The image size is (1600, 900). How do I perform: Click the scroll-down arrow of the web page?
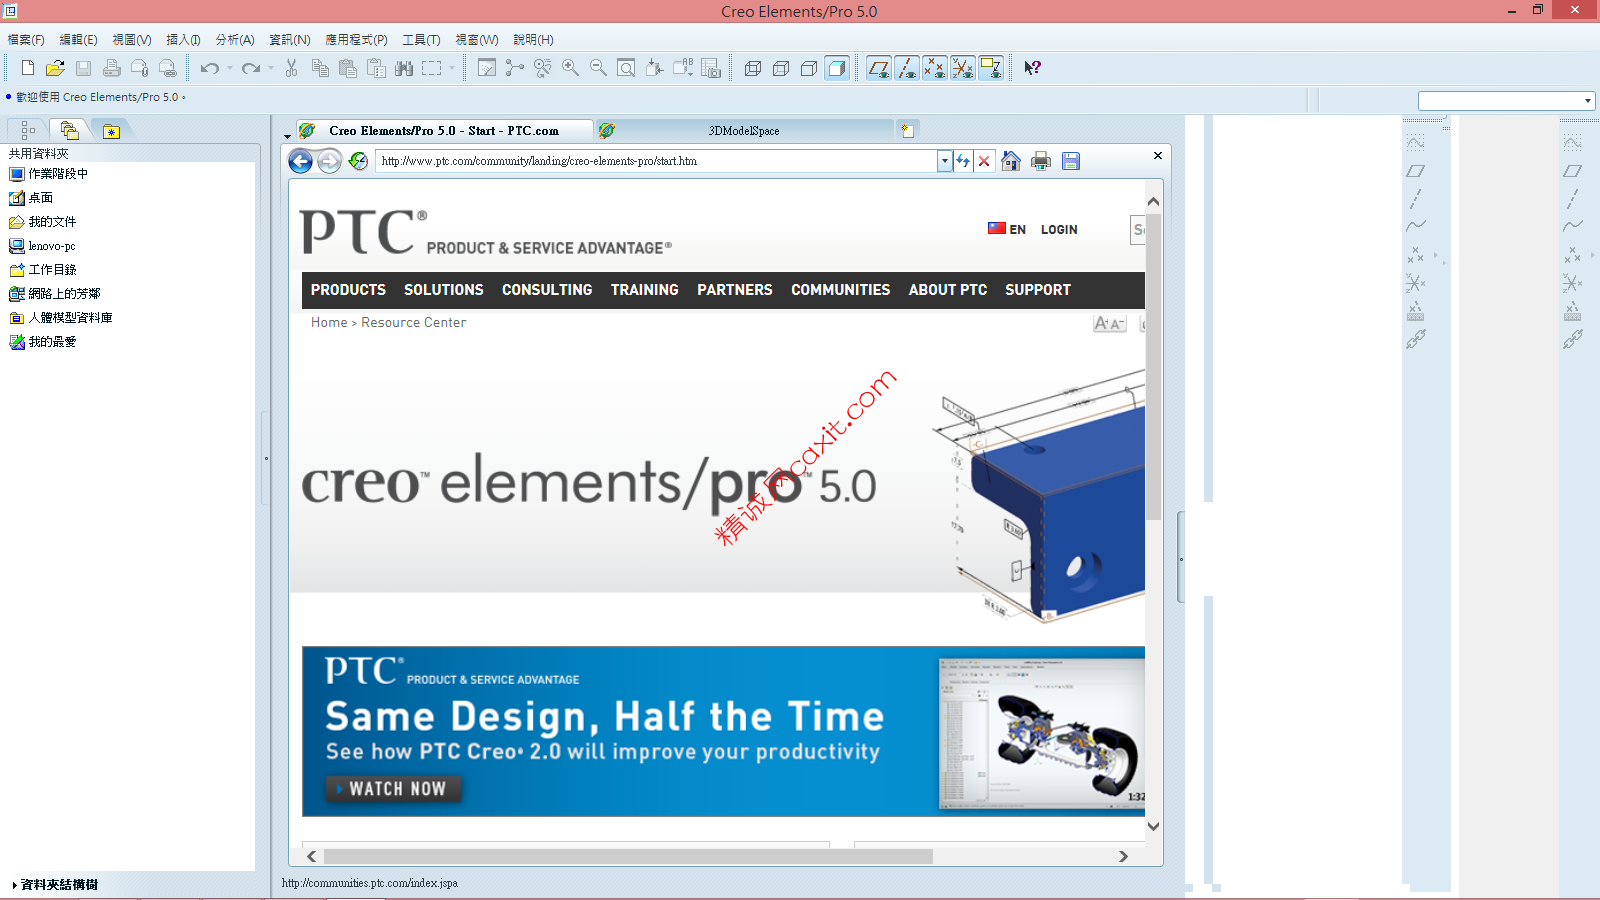point(1153,826)
